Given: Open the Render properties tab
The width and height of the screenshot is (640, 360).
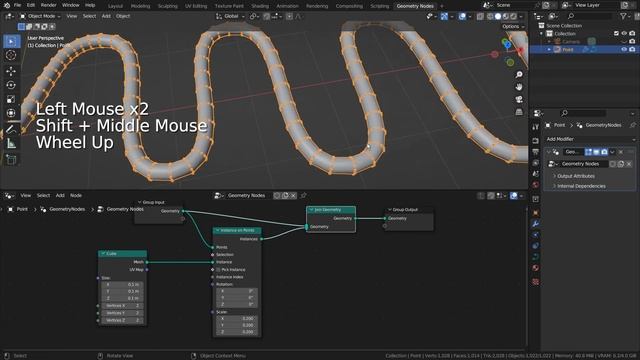Looking at the screenshot, I should [536, 141].
